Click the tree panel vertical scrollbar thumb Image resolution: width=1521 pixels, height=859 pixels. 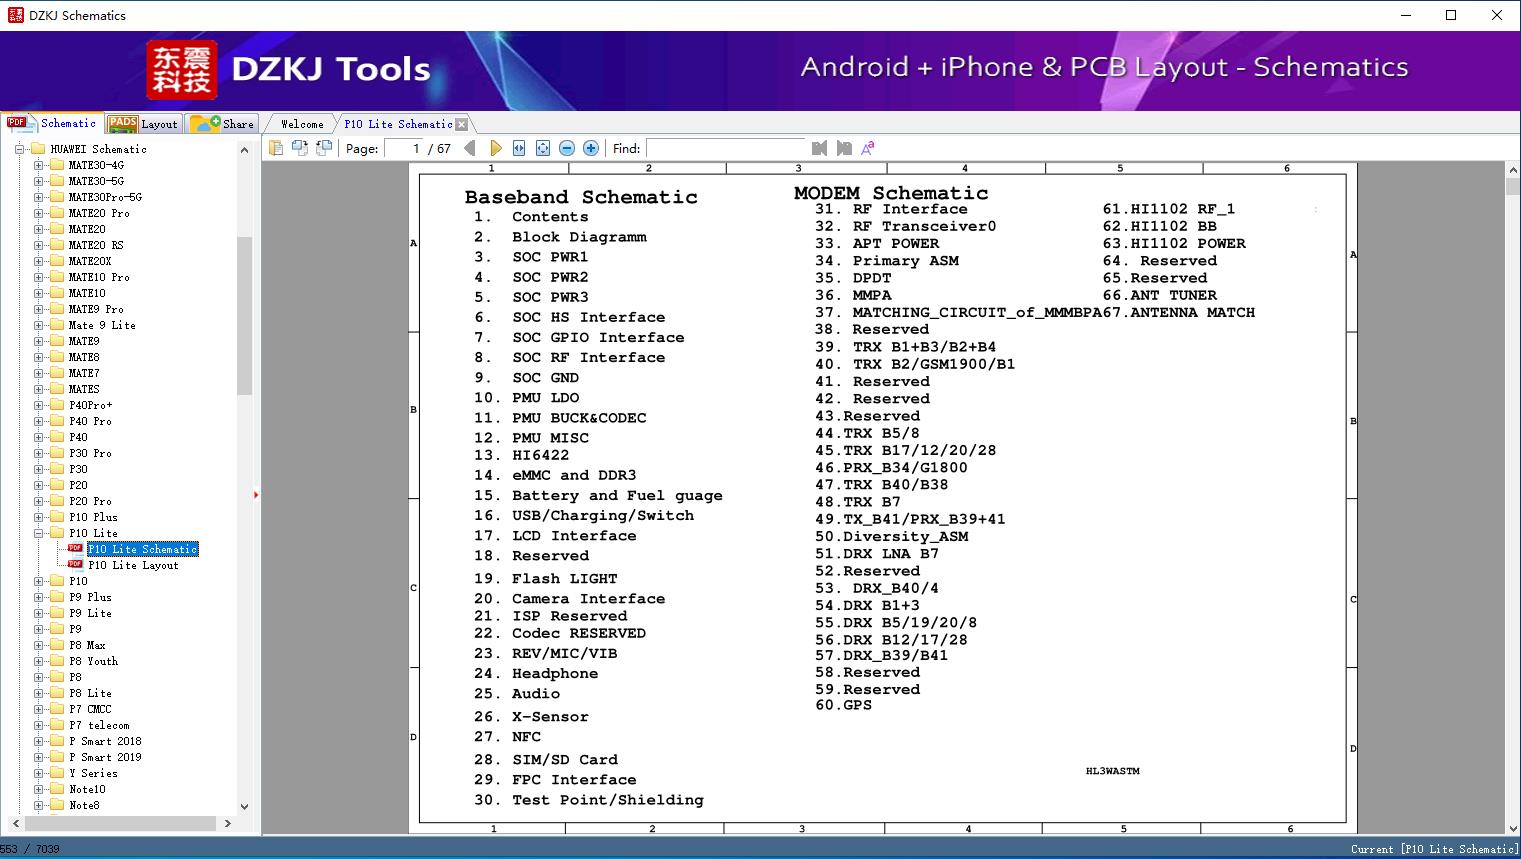coord(244,316)
